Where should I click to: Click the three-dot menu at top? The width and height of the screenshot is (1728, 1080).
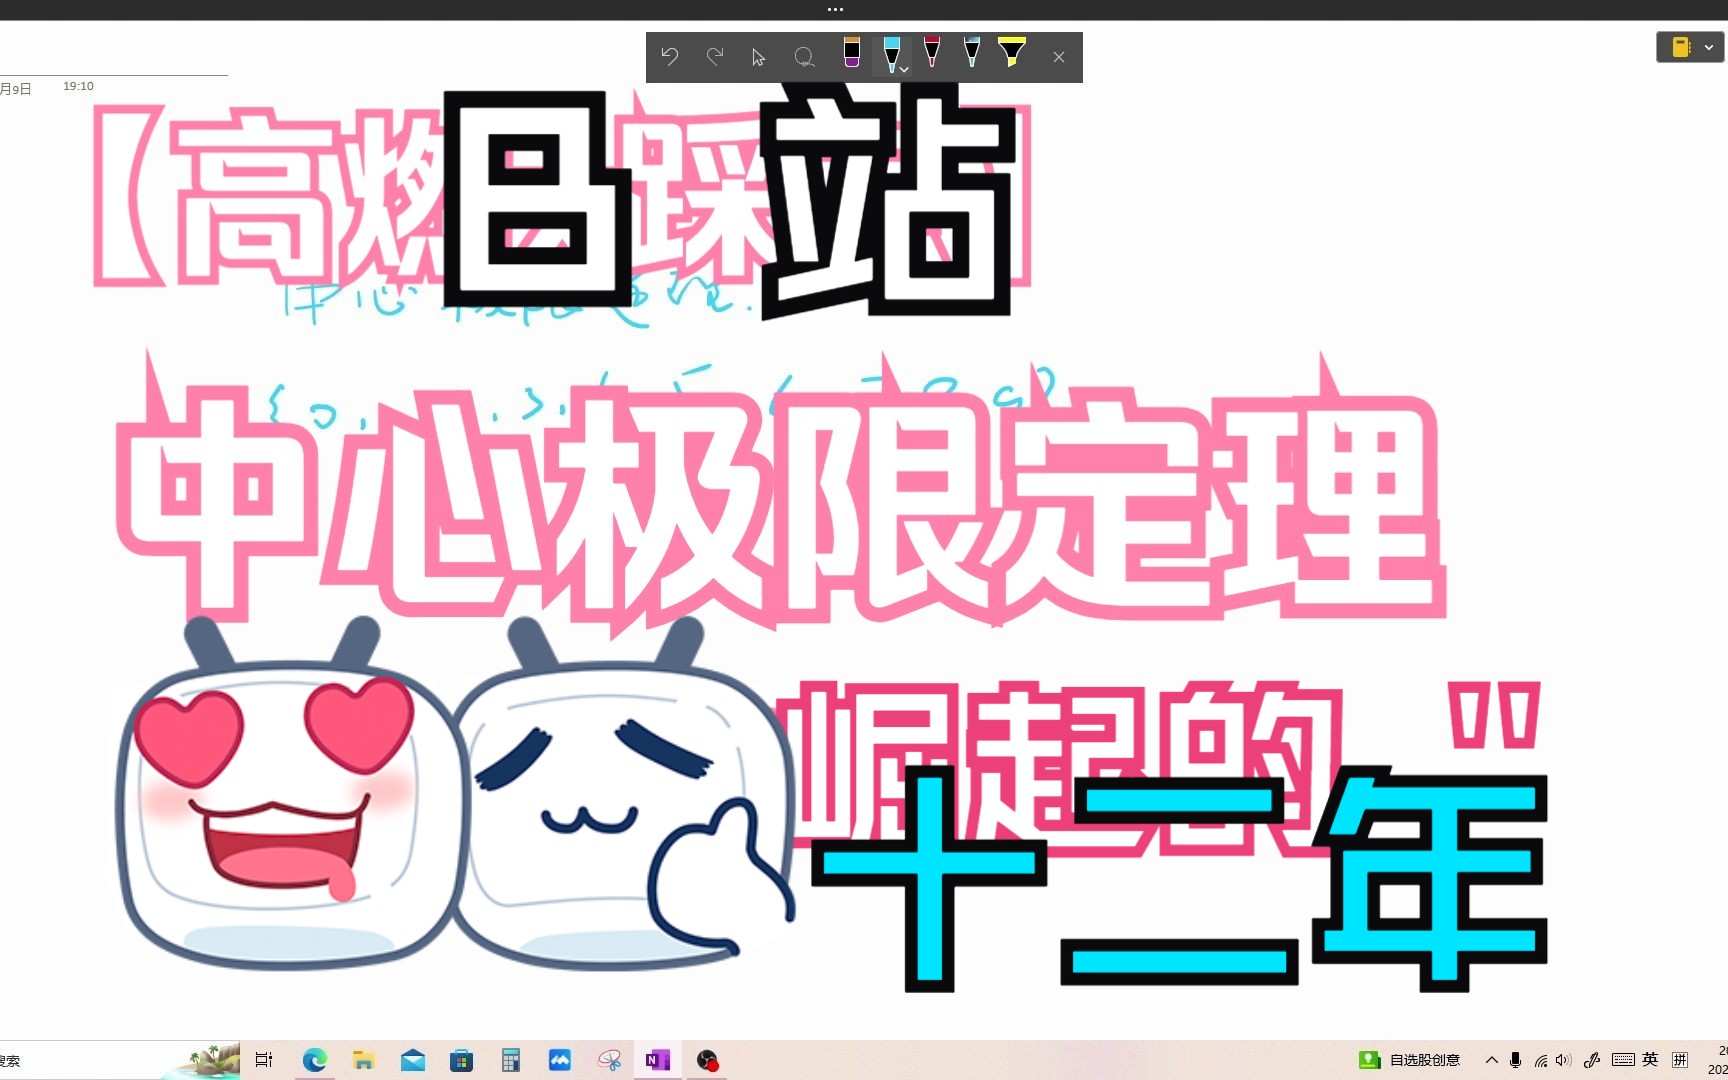coord(836,10)
